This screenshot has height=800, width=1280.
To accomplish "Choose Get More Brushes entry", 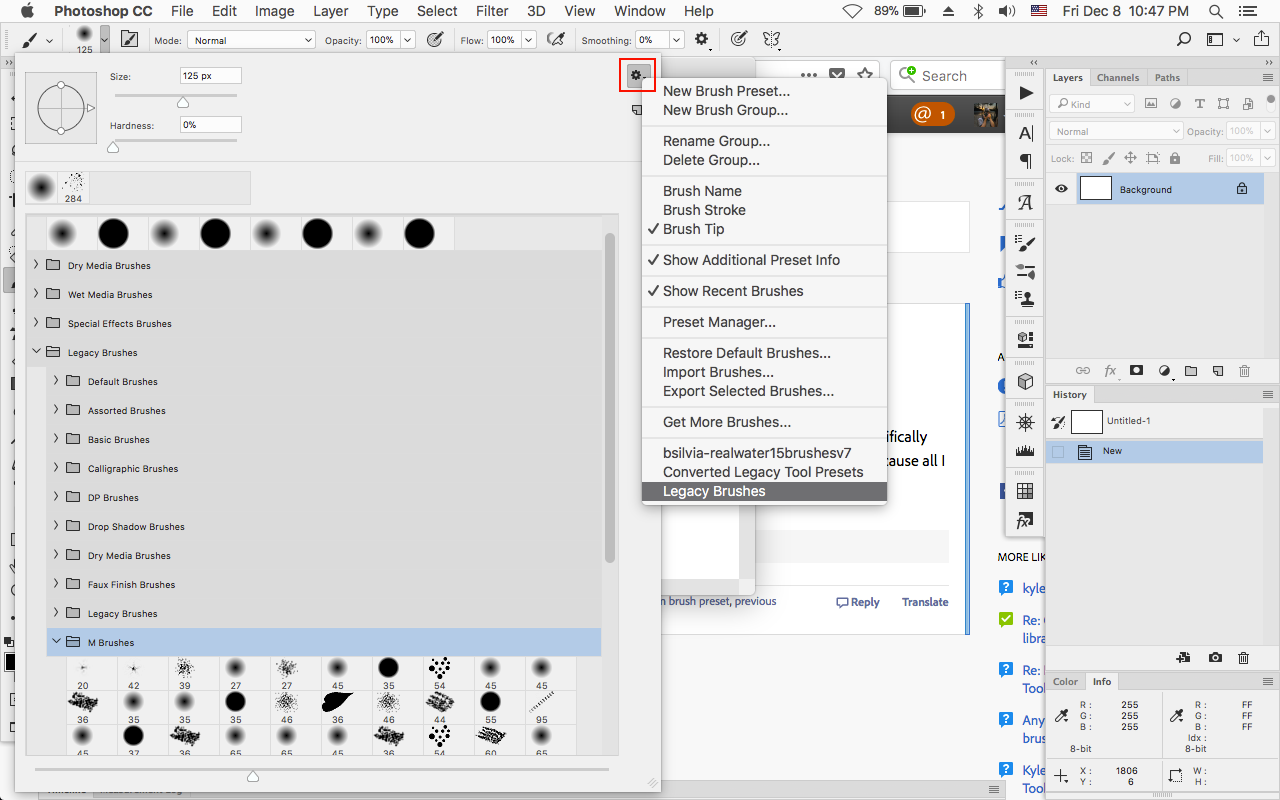I will [727, 422].
